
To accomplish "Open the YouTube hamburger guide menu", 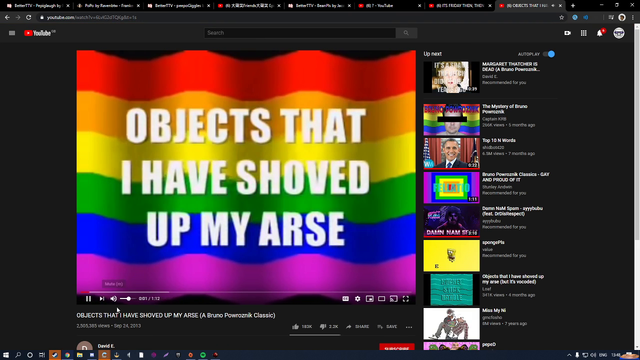I will [12, 33].
